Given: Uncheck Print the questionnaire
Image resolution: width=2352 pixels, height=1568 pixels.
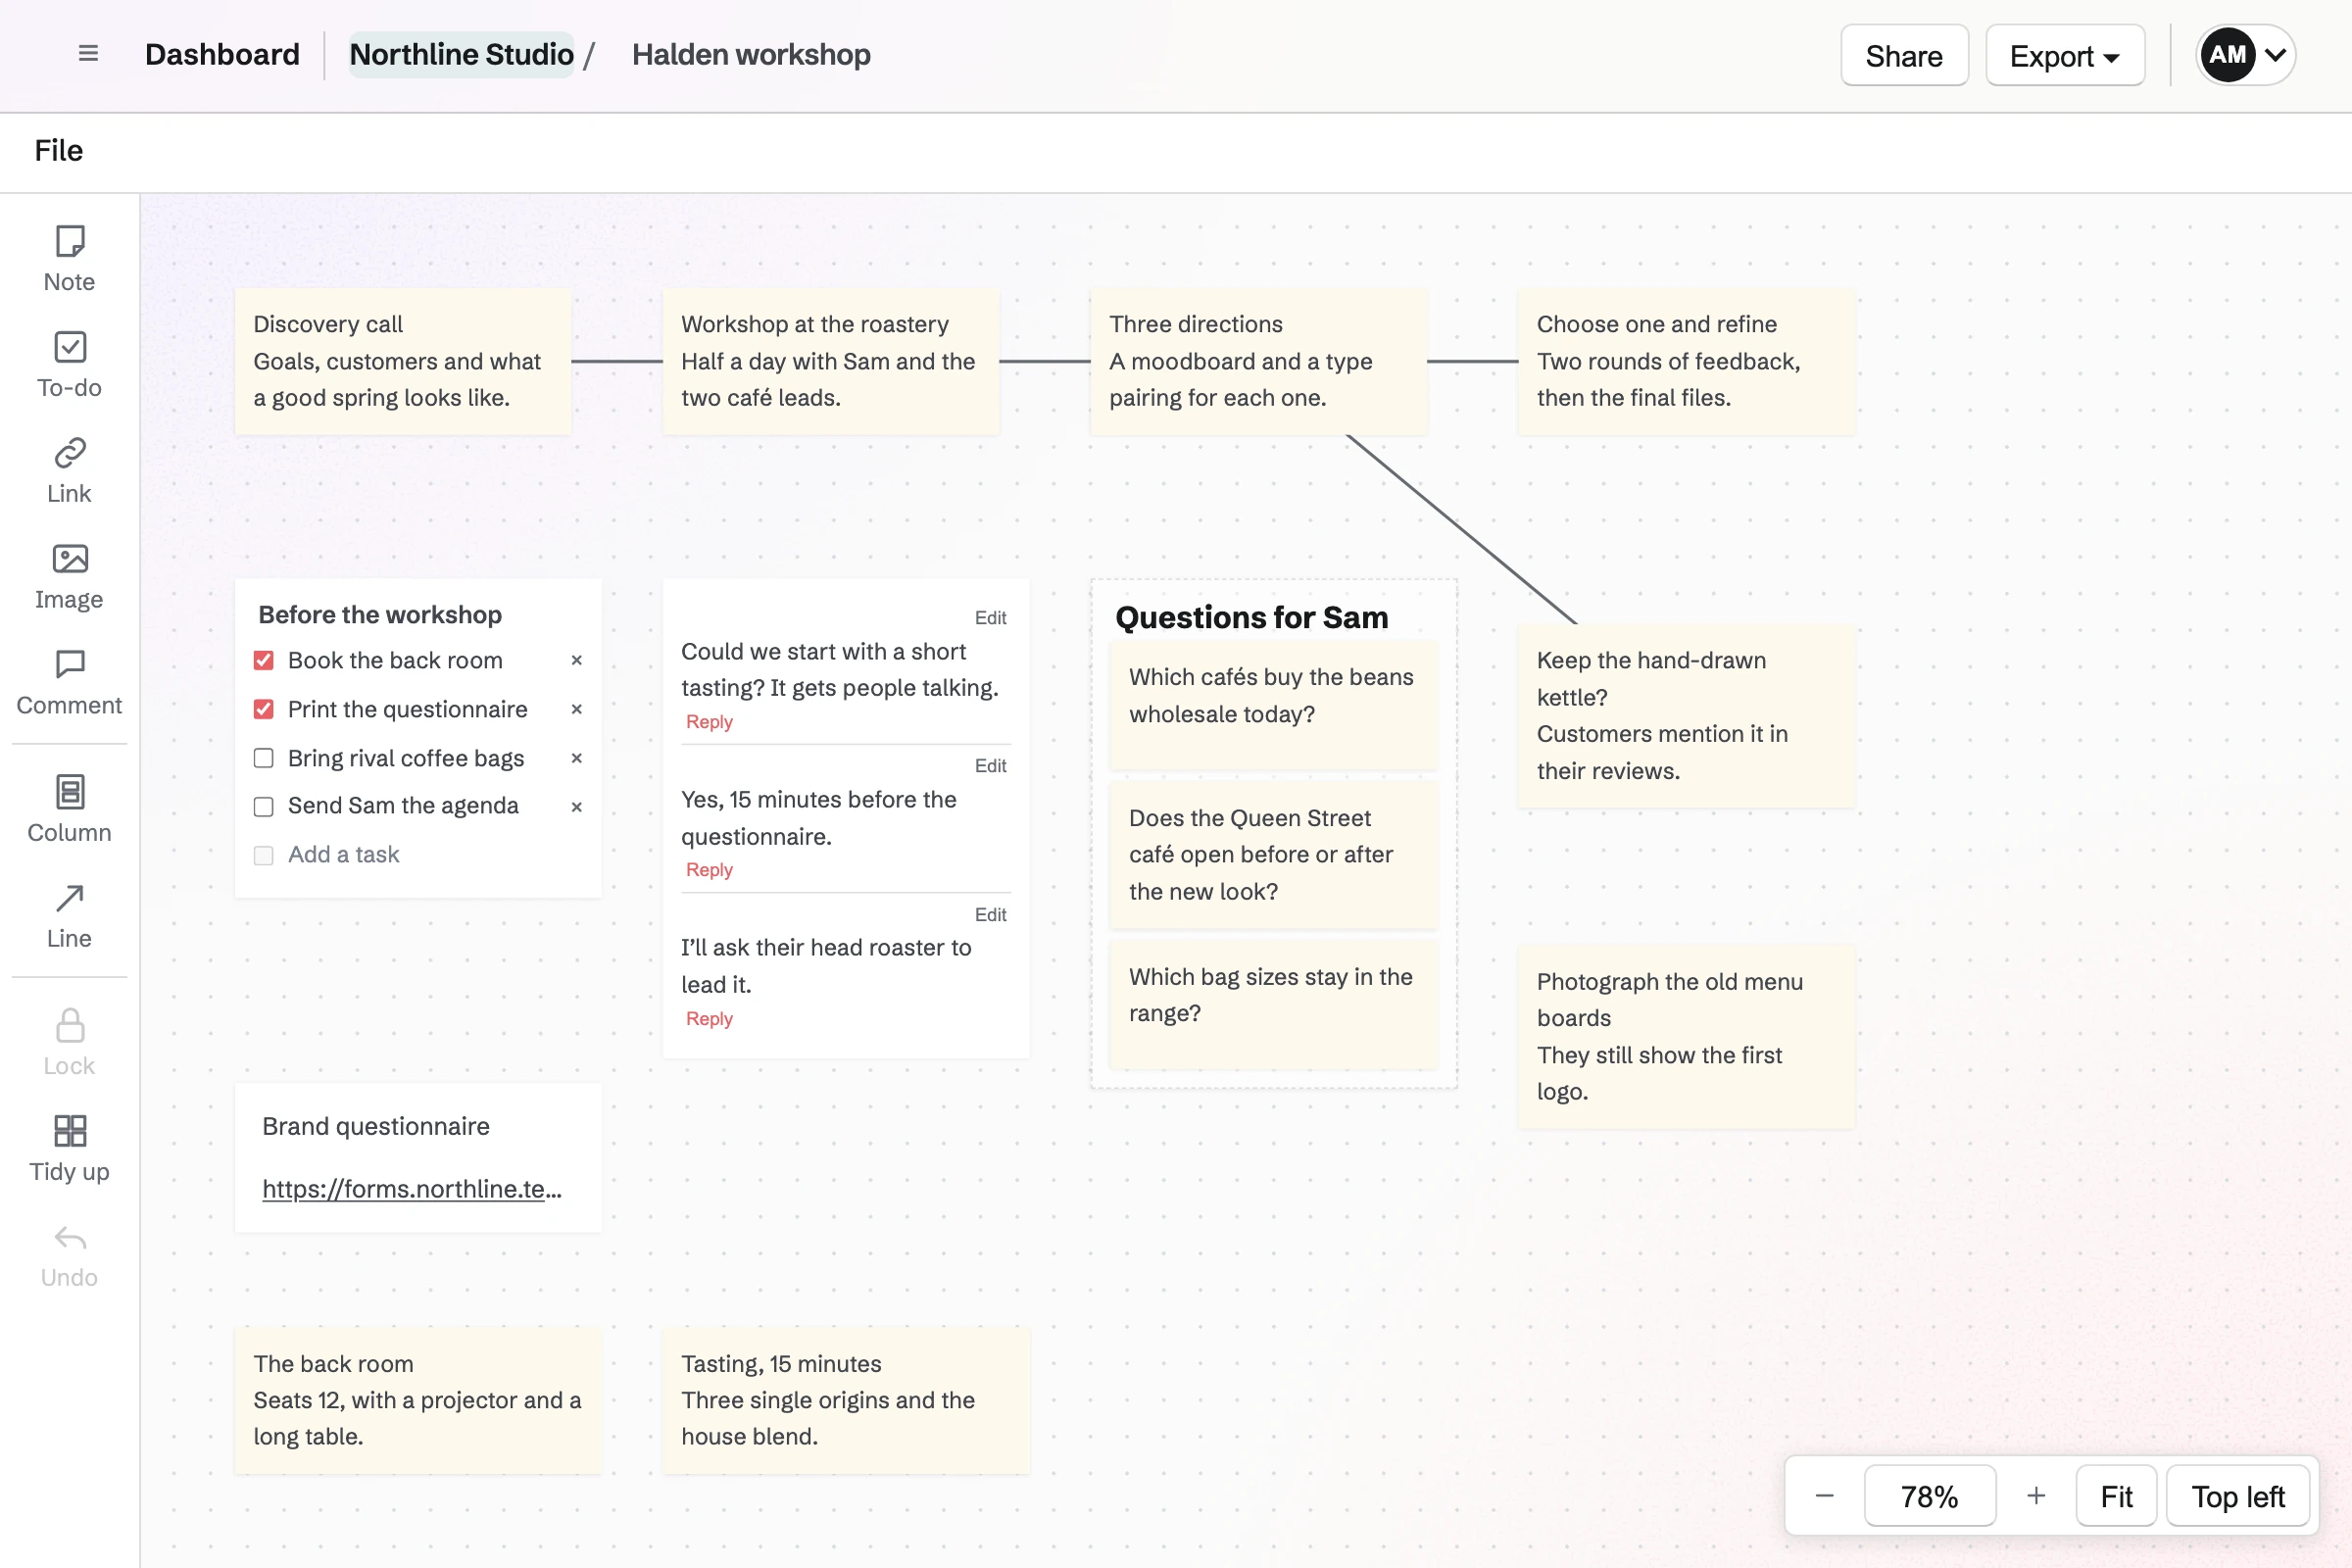Looking at the screenshot, I should pyautogui.click(x=264, y=709).
